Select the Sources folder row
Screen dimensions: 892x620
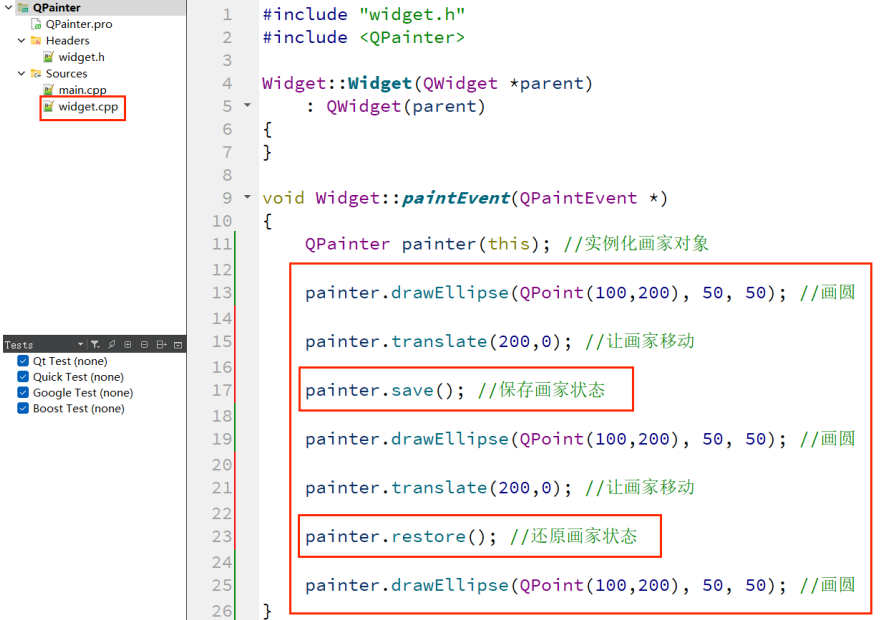[67, 73]
